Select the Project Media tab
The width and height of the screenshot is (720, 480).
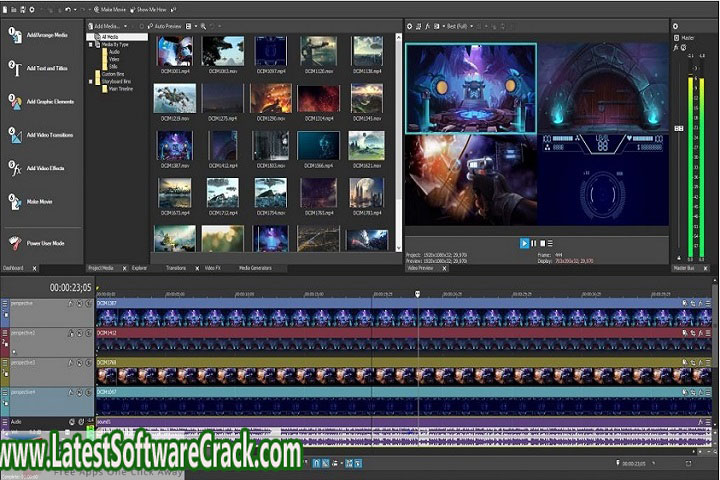(101, 268)
